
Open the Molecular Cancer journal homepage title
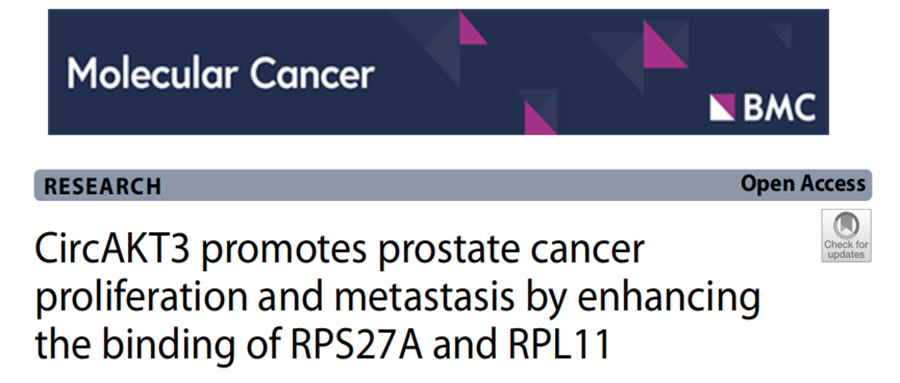point(221,74)
